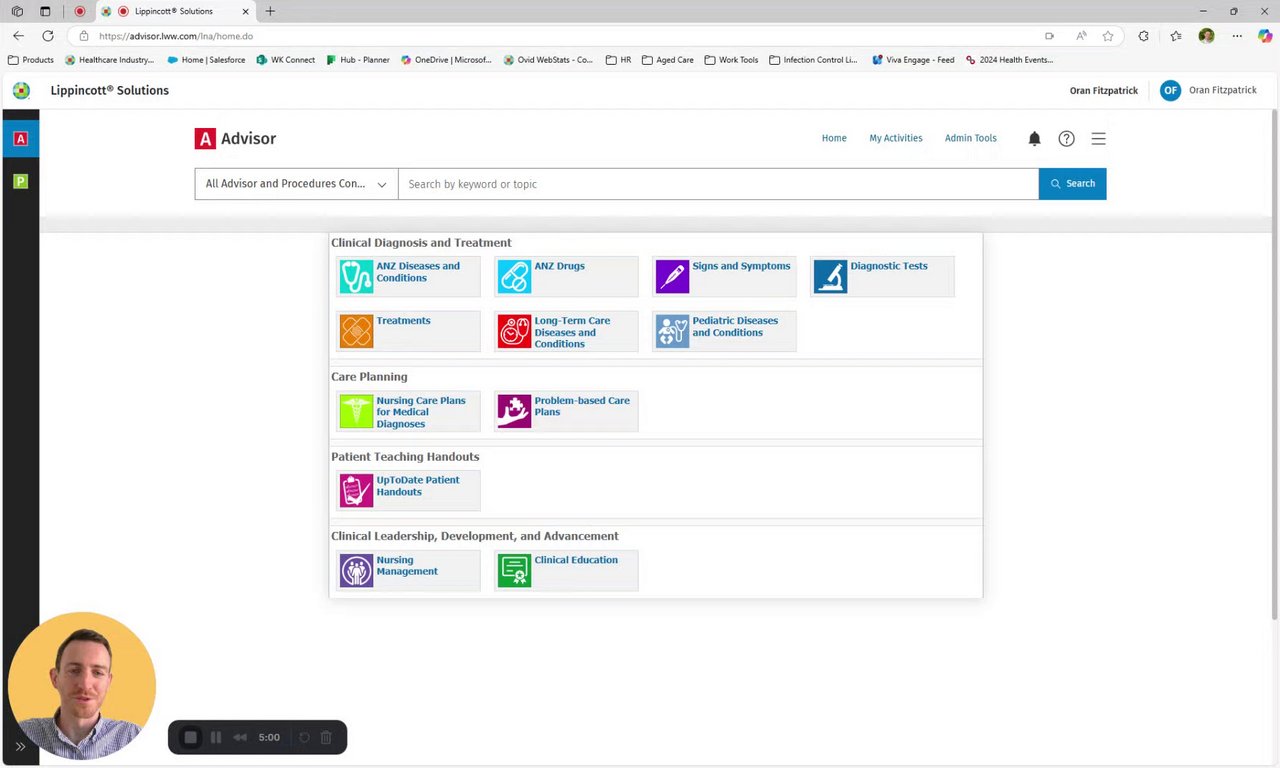1280x768 pixels.
Task: Click the Treatments bandage icon
Action: [356, 331]
